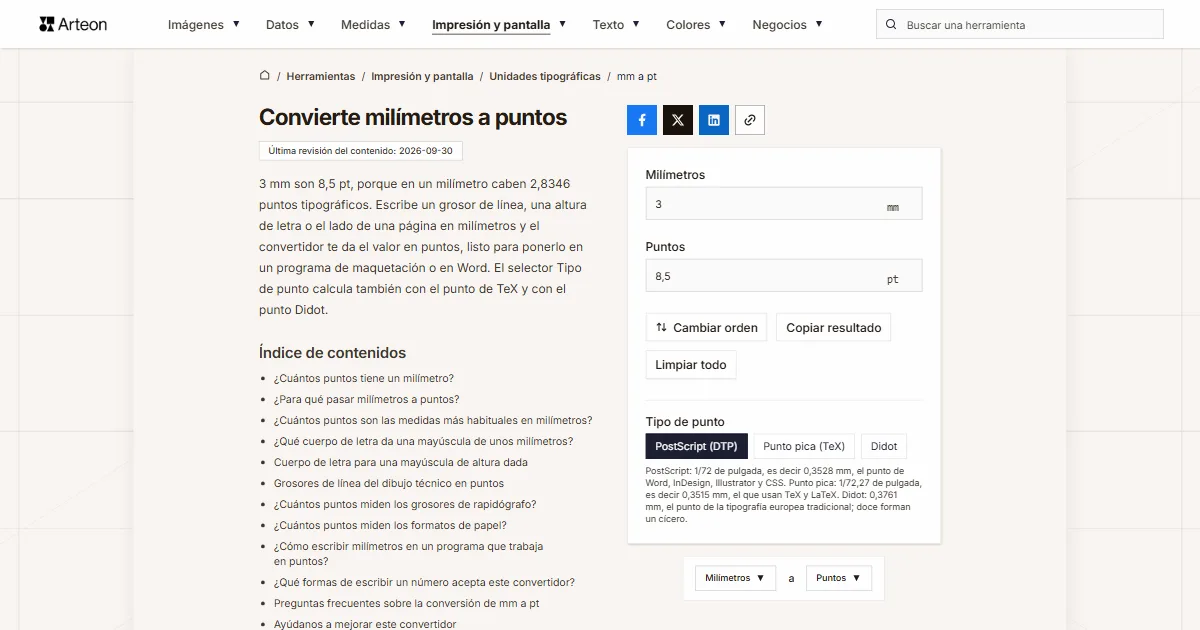Jump to Grosores de línea del dibujo técnico
Viewport: 1200px width, 630px height.
389,483
